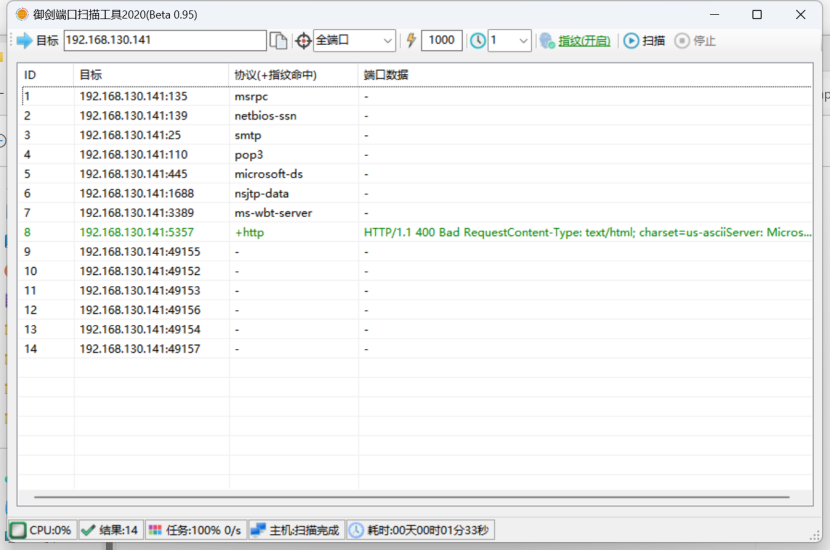Click the blue scan play icon
The width and height of the screenshot is (831, 550).
coord(631,41)
